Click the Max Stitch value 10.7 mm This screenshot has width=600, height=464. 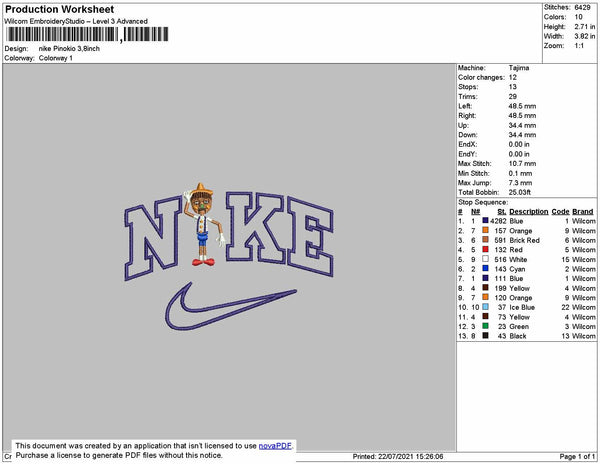(x=522, y=163)
